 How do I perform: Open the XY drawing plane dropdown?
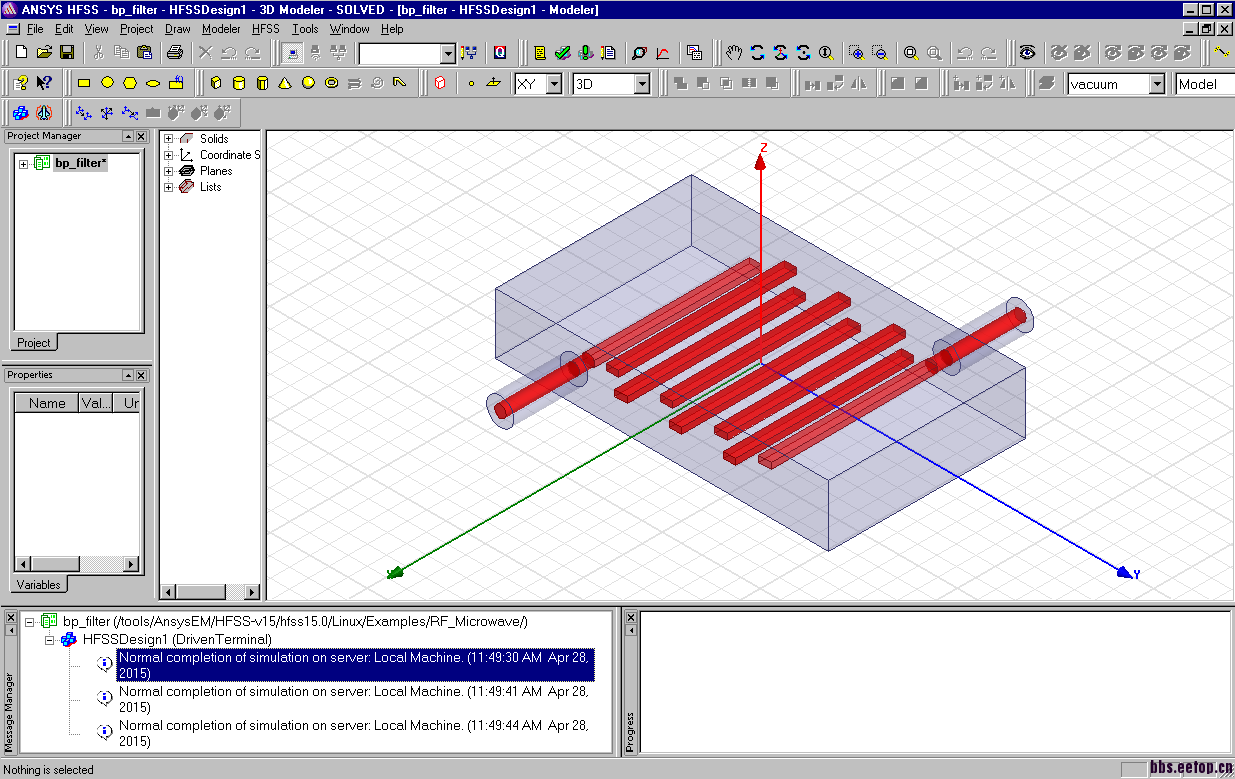pos(554,85)
